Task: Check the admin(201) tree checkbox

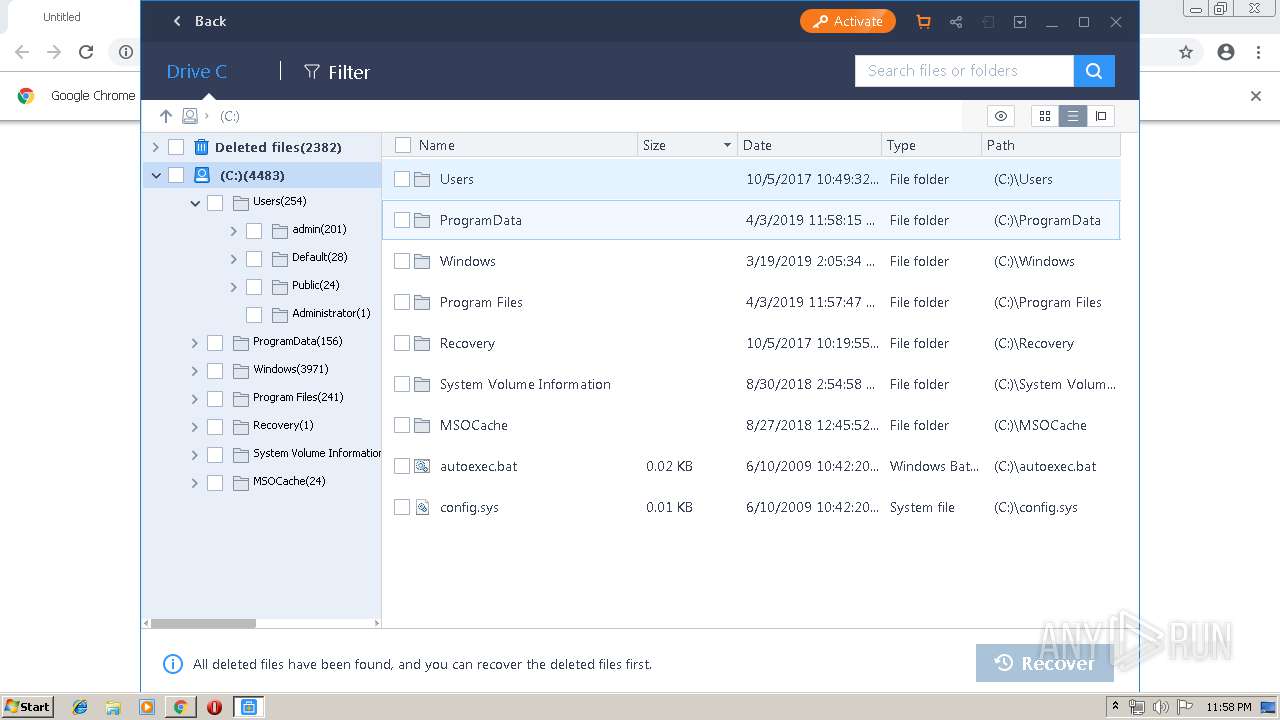Action: (254, 231)
